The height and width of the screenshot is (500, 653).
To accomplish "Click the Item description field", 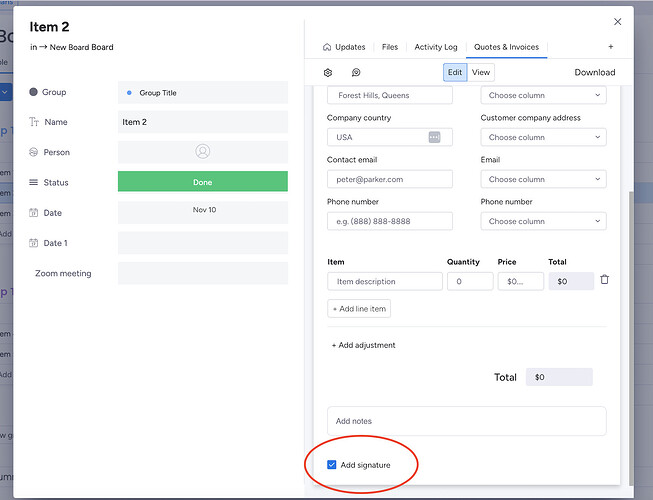I will [385, 281].
